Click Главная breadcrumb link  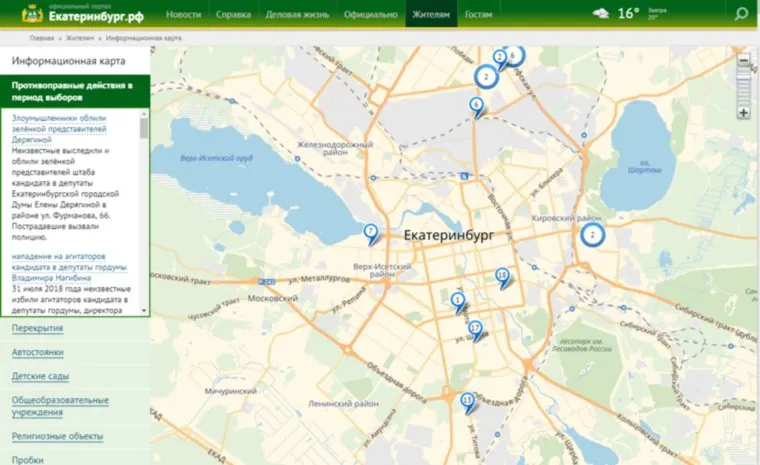[x=41, y=37]
